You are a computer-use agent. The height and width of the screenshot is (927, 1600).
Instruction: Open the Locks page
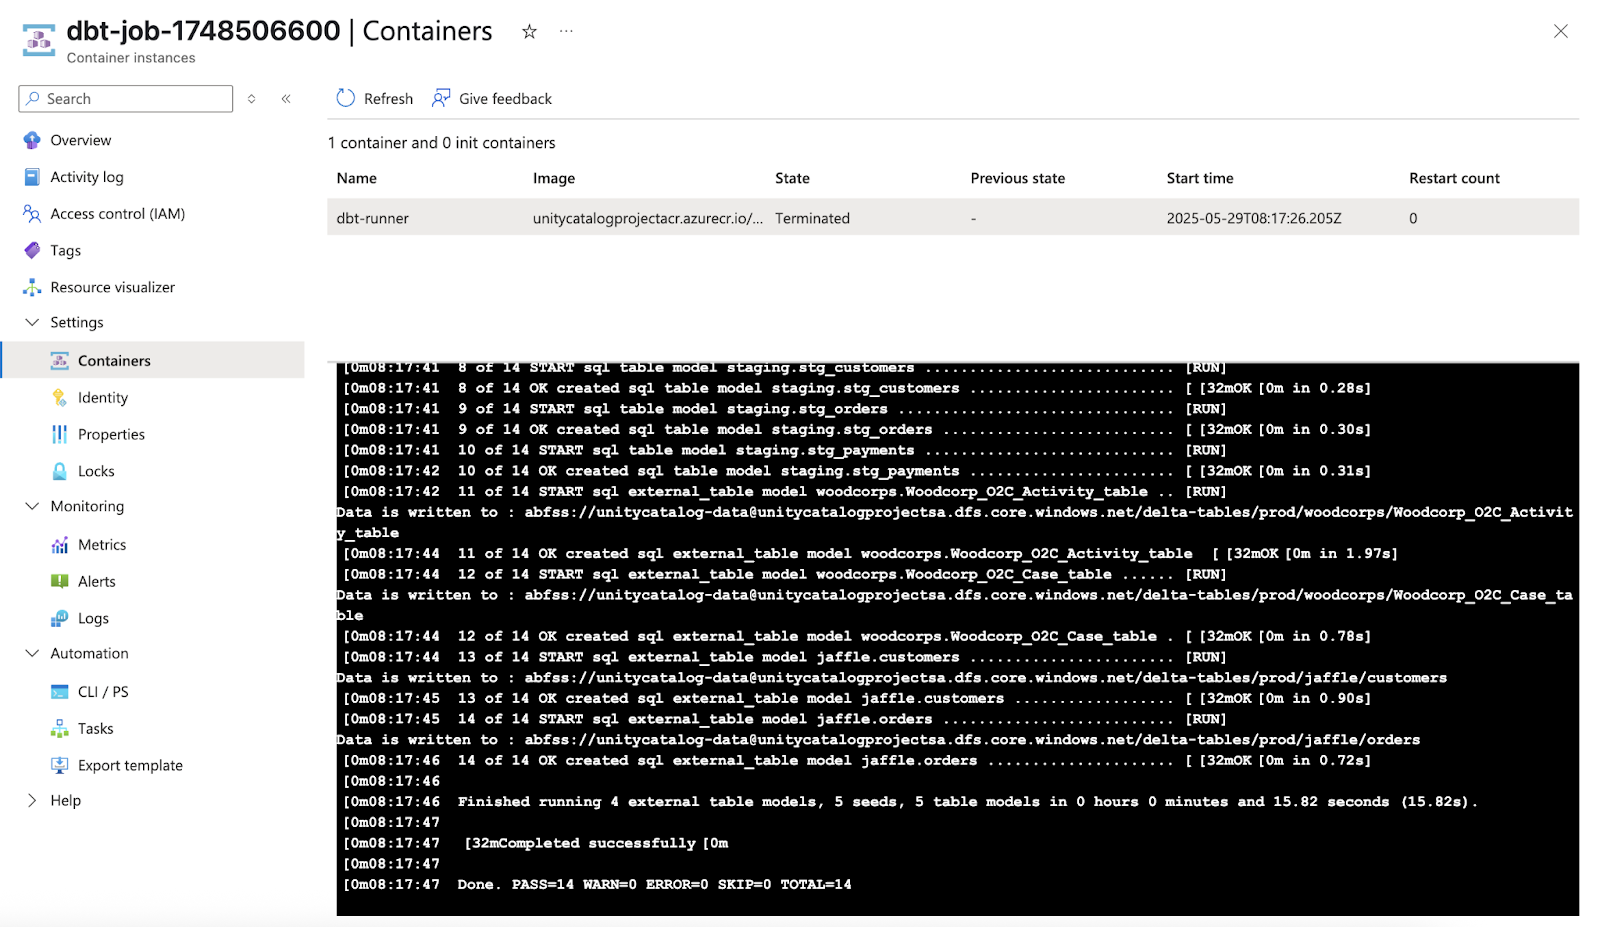point(96,471)
